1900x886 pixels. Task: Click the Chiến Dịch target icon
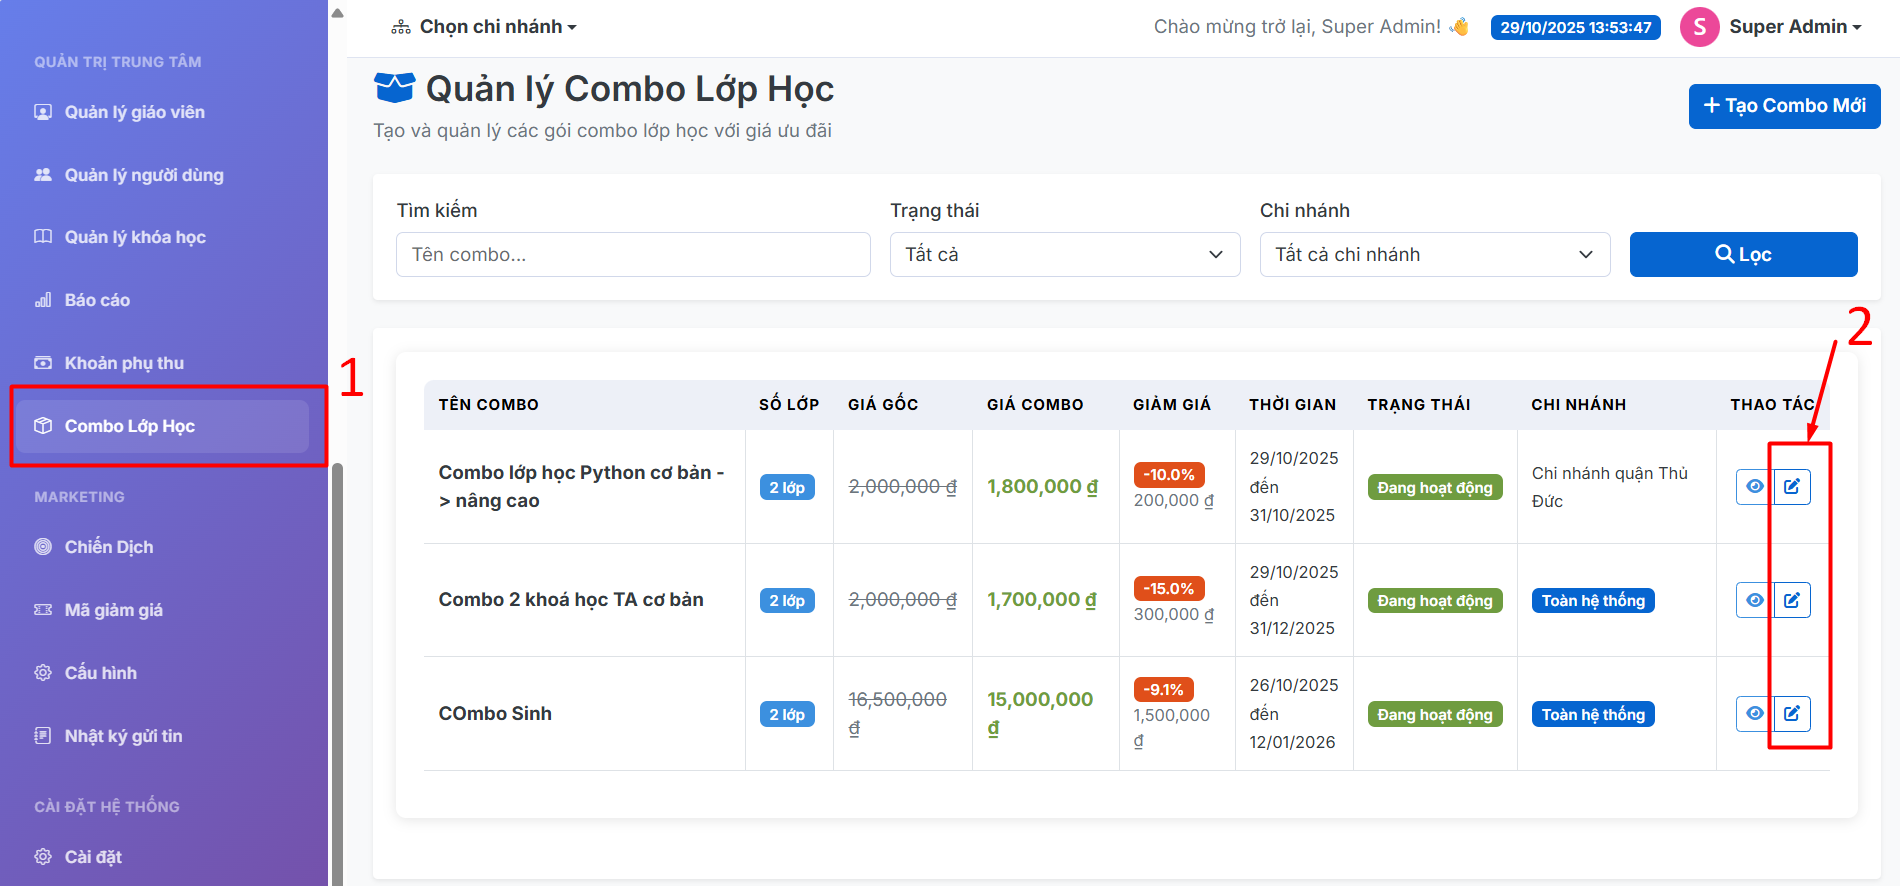click(43, 547)
